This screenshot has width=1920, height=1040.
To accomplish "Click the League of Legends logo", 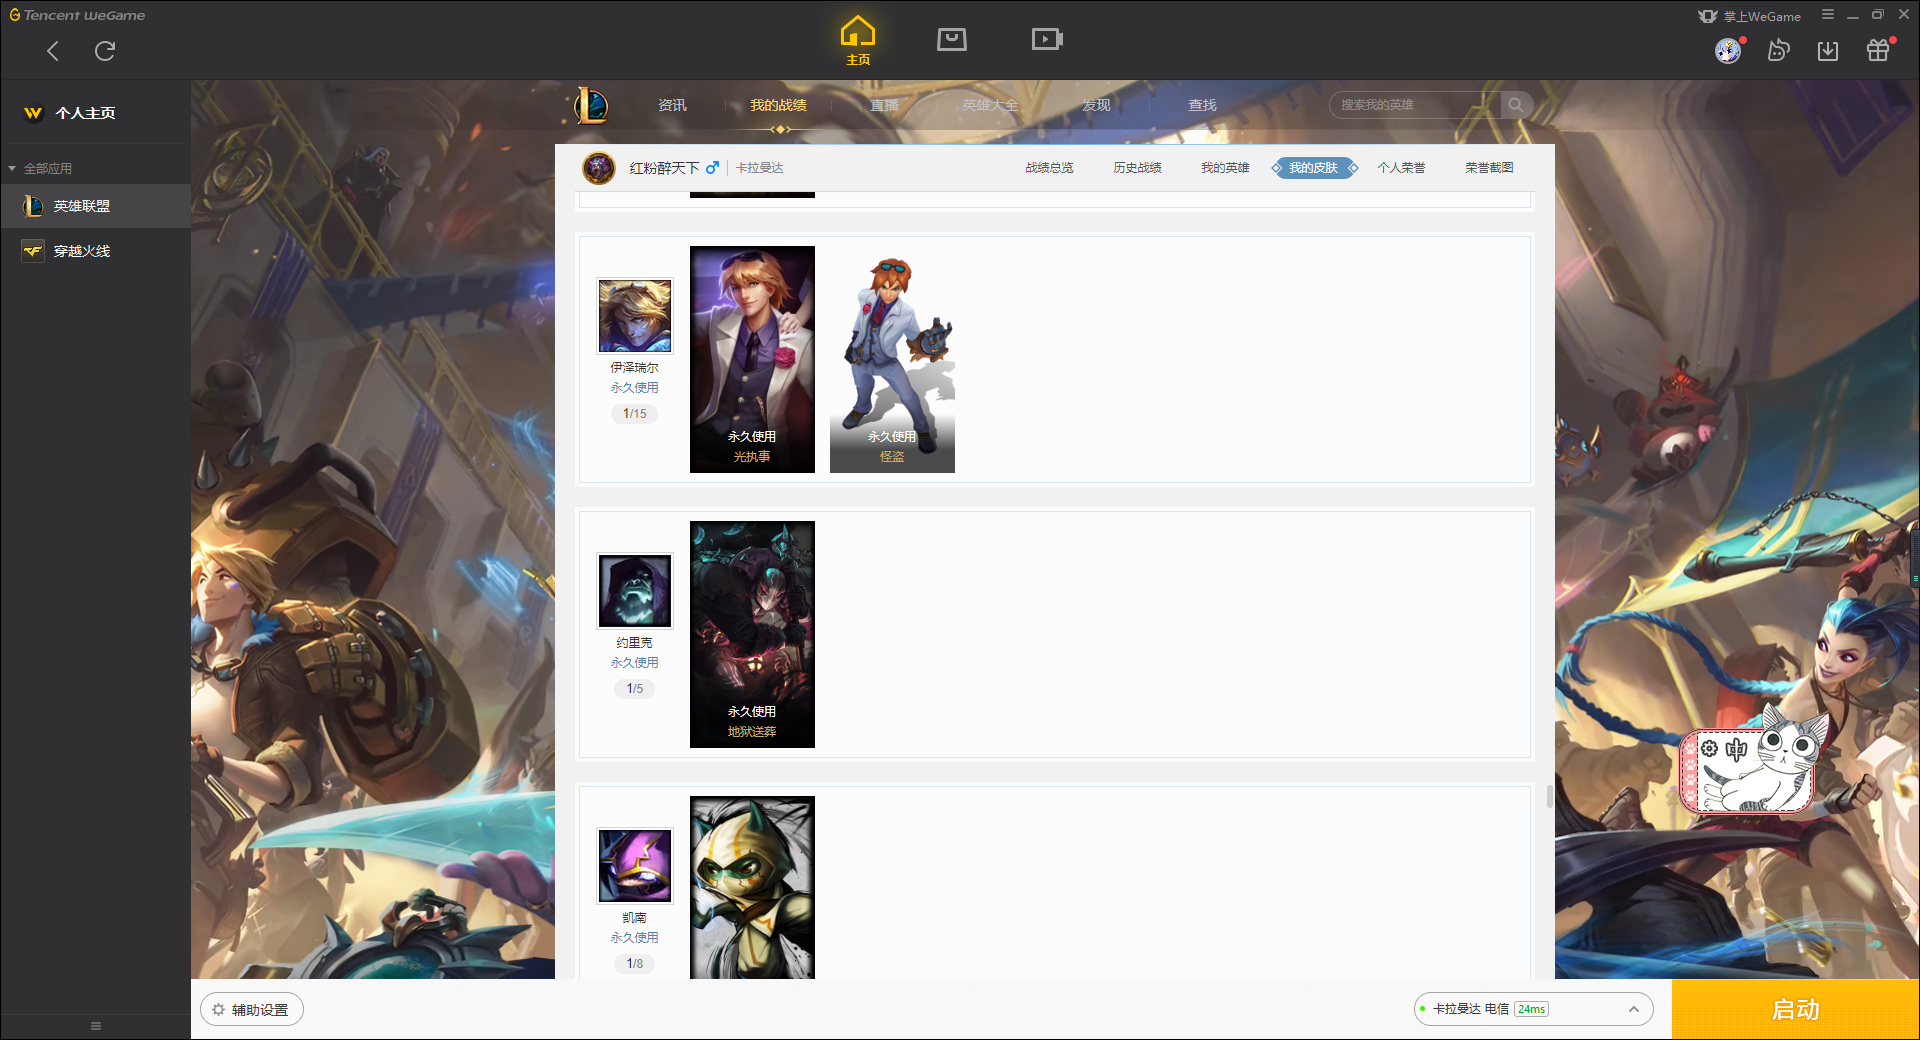I will coord(591,105).
